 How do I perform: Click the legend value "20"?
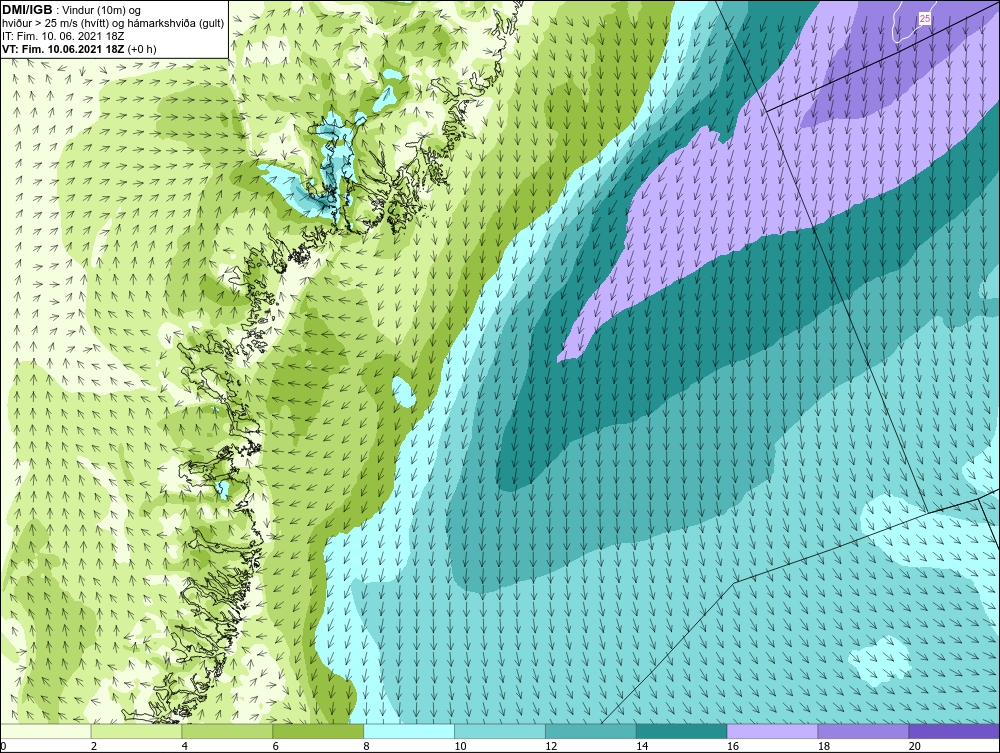click(x=915, y=746)
